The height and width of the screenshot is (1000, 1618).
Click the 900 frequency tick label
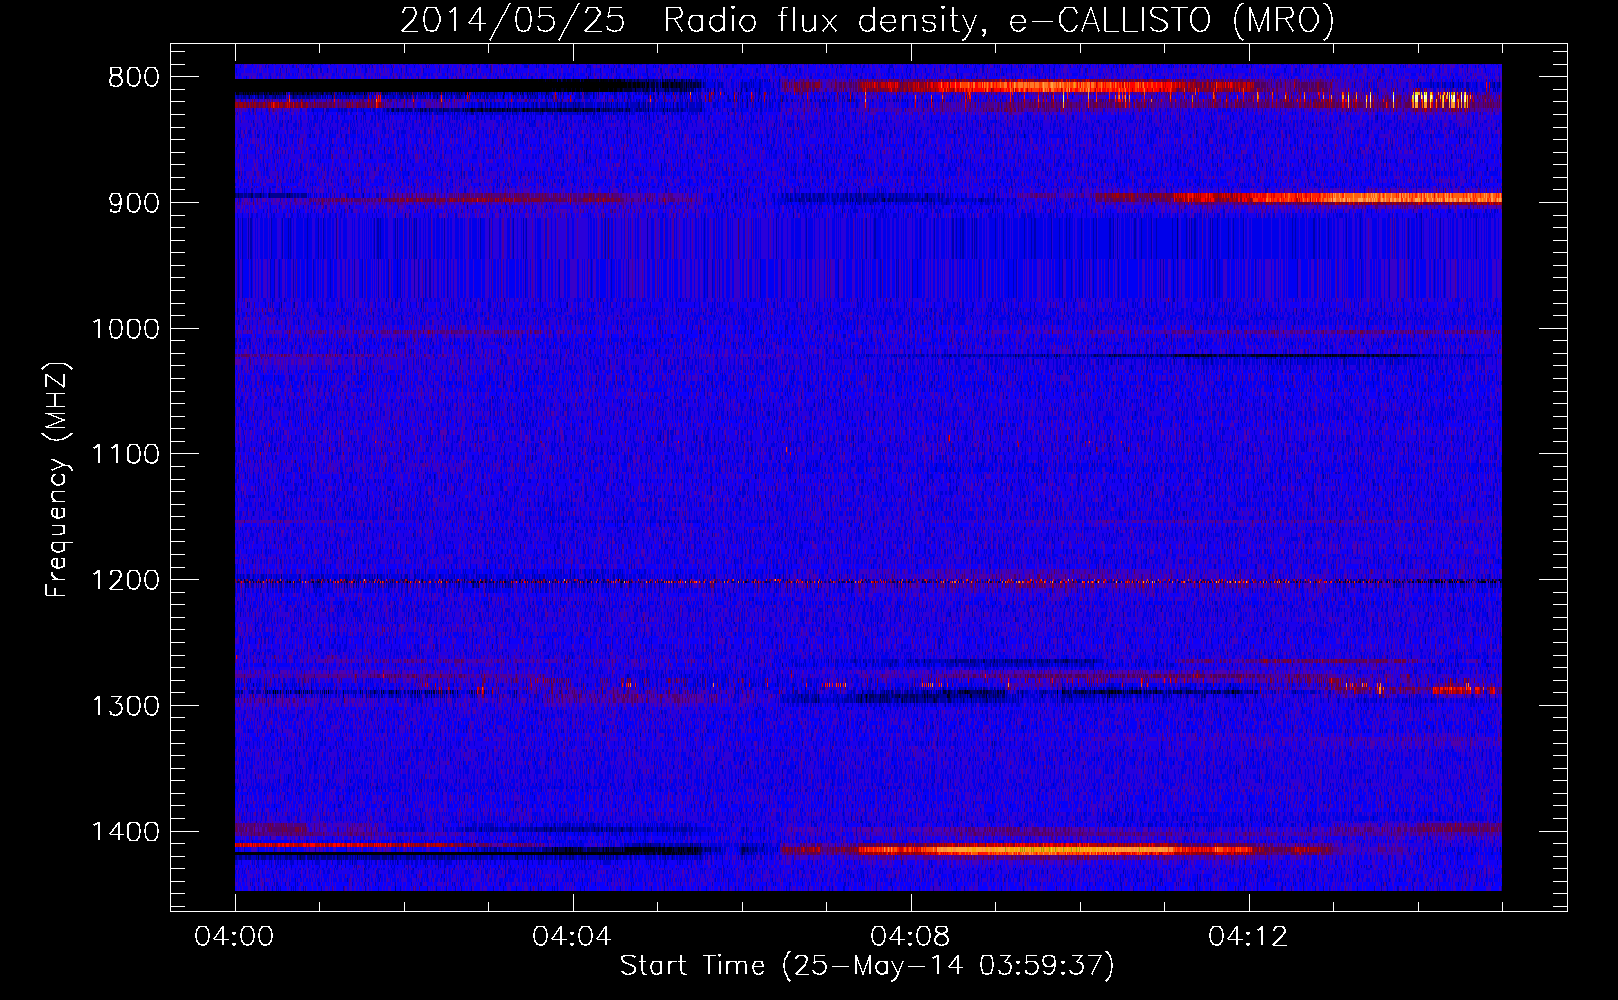134,203
